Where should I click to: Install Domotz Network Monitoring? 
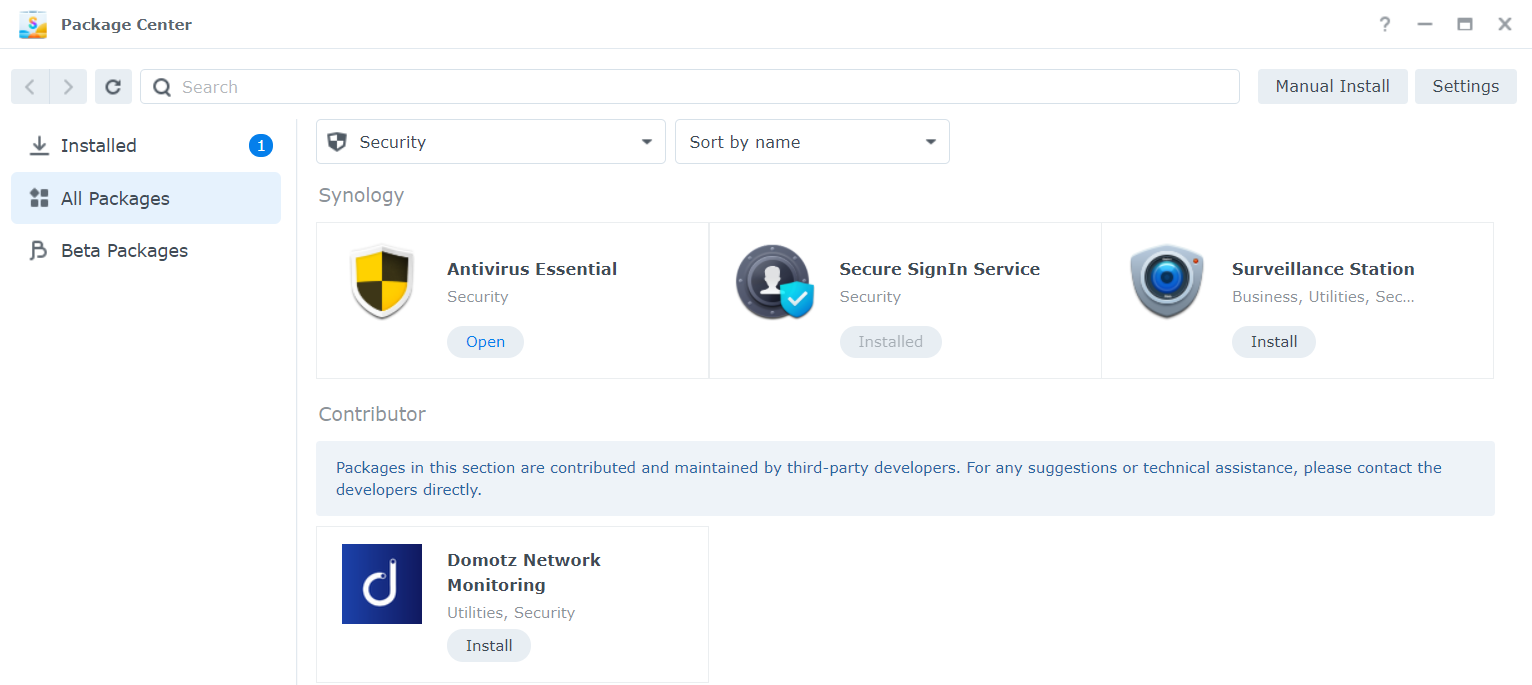(x=489, y=646)
